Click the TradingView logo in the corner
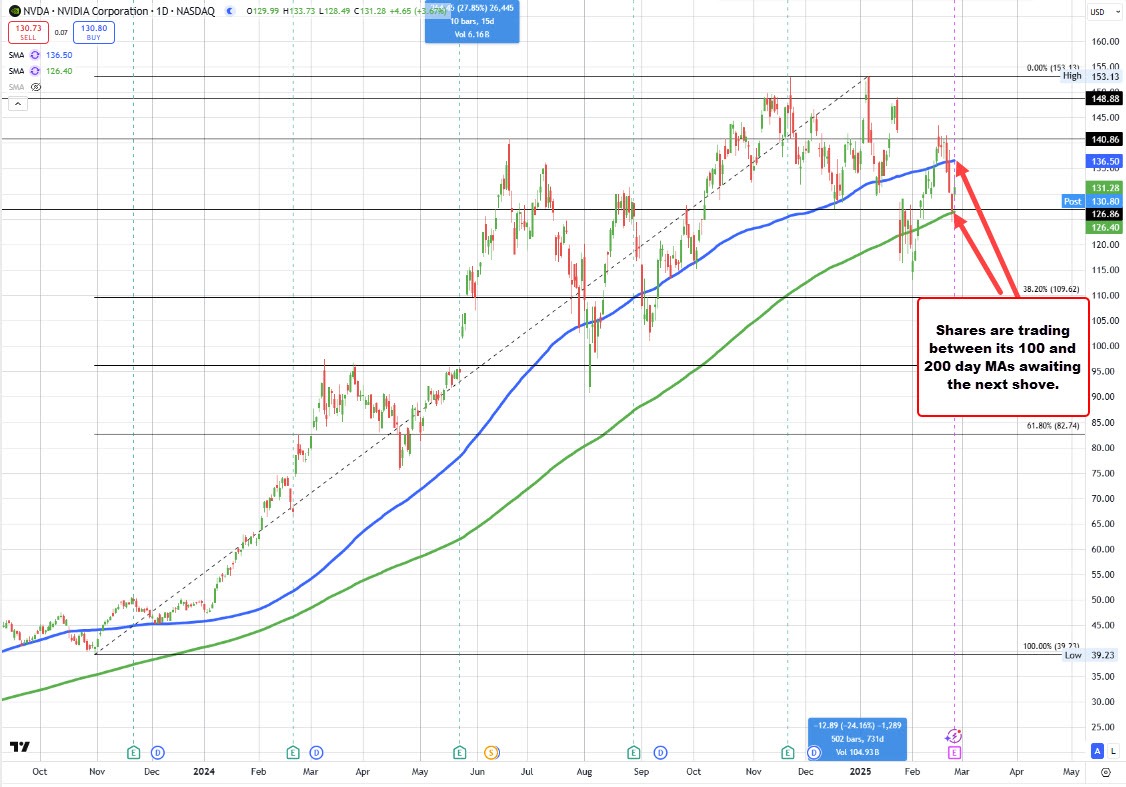 pyautogui.click(x=19, y=747)
